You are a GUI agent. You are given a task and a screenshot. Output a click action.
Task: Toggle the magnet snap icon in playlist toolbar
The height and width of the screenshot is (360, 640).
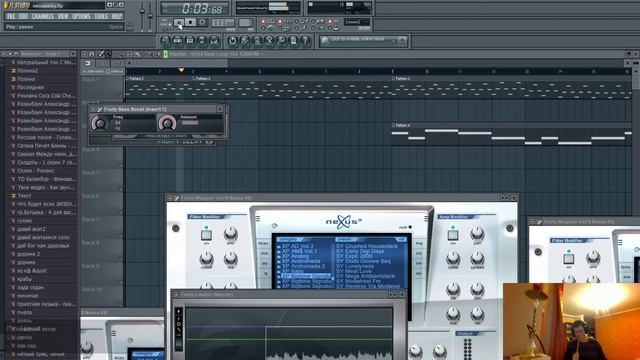pos(92,54)
